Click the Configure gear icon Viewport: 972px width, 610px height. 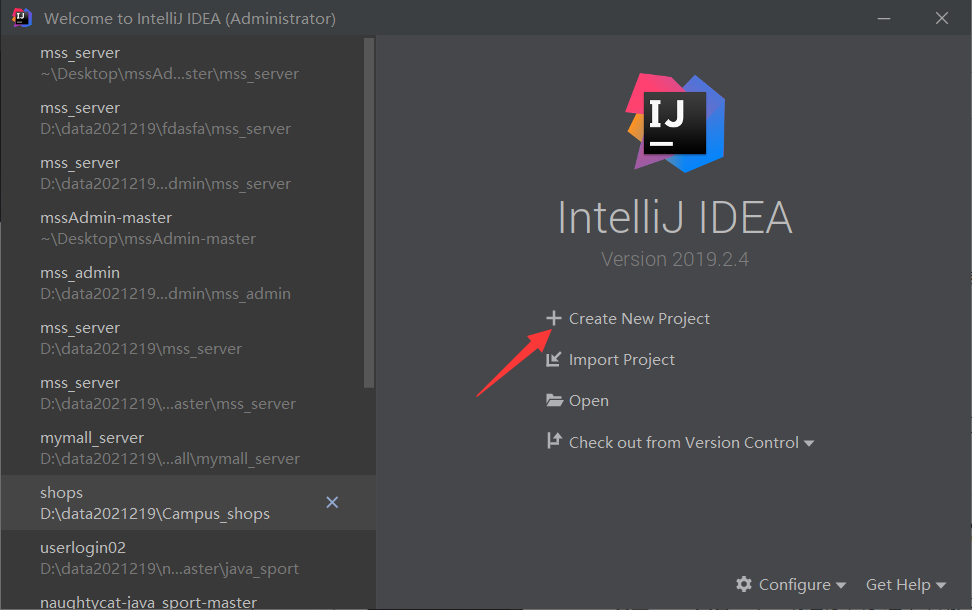[744, 584]
